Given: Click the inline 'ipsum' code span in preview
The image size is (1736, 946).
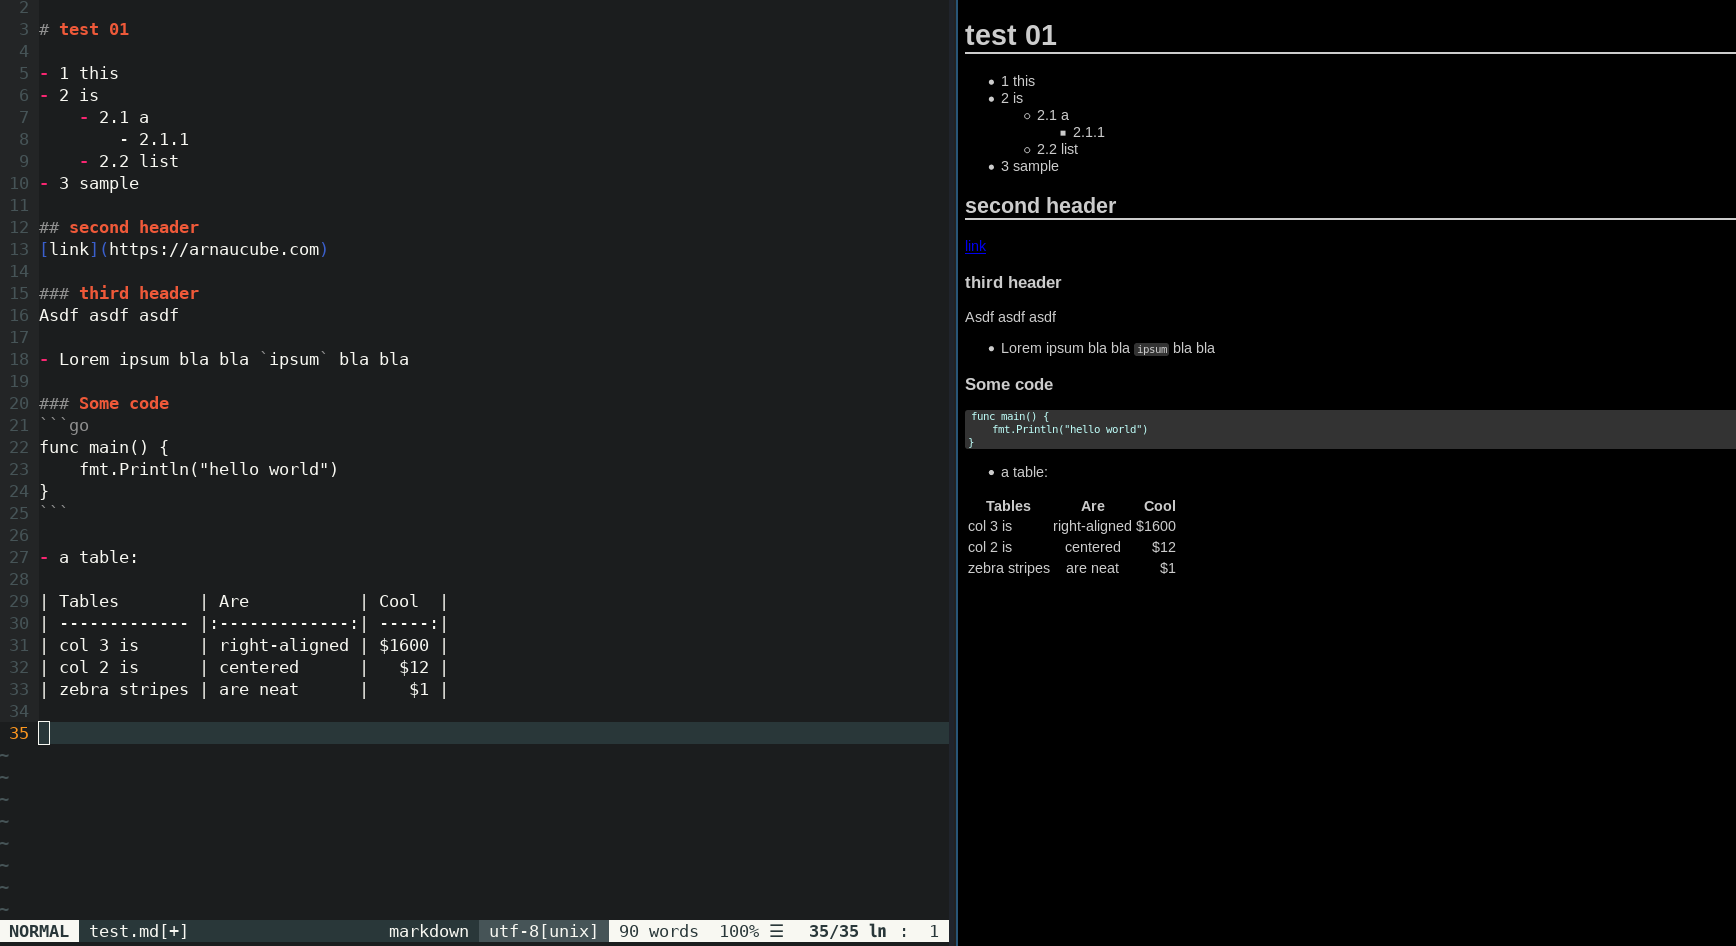Looking at the screenshot, I should [1151, 349].
